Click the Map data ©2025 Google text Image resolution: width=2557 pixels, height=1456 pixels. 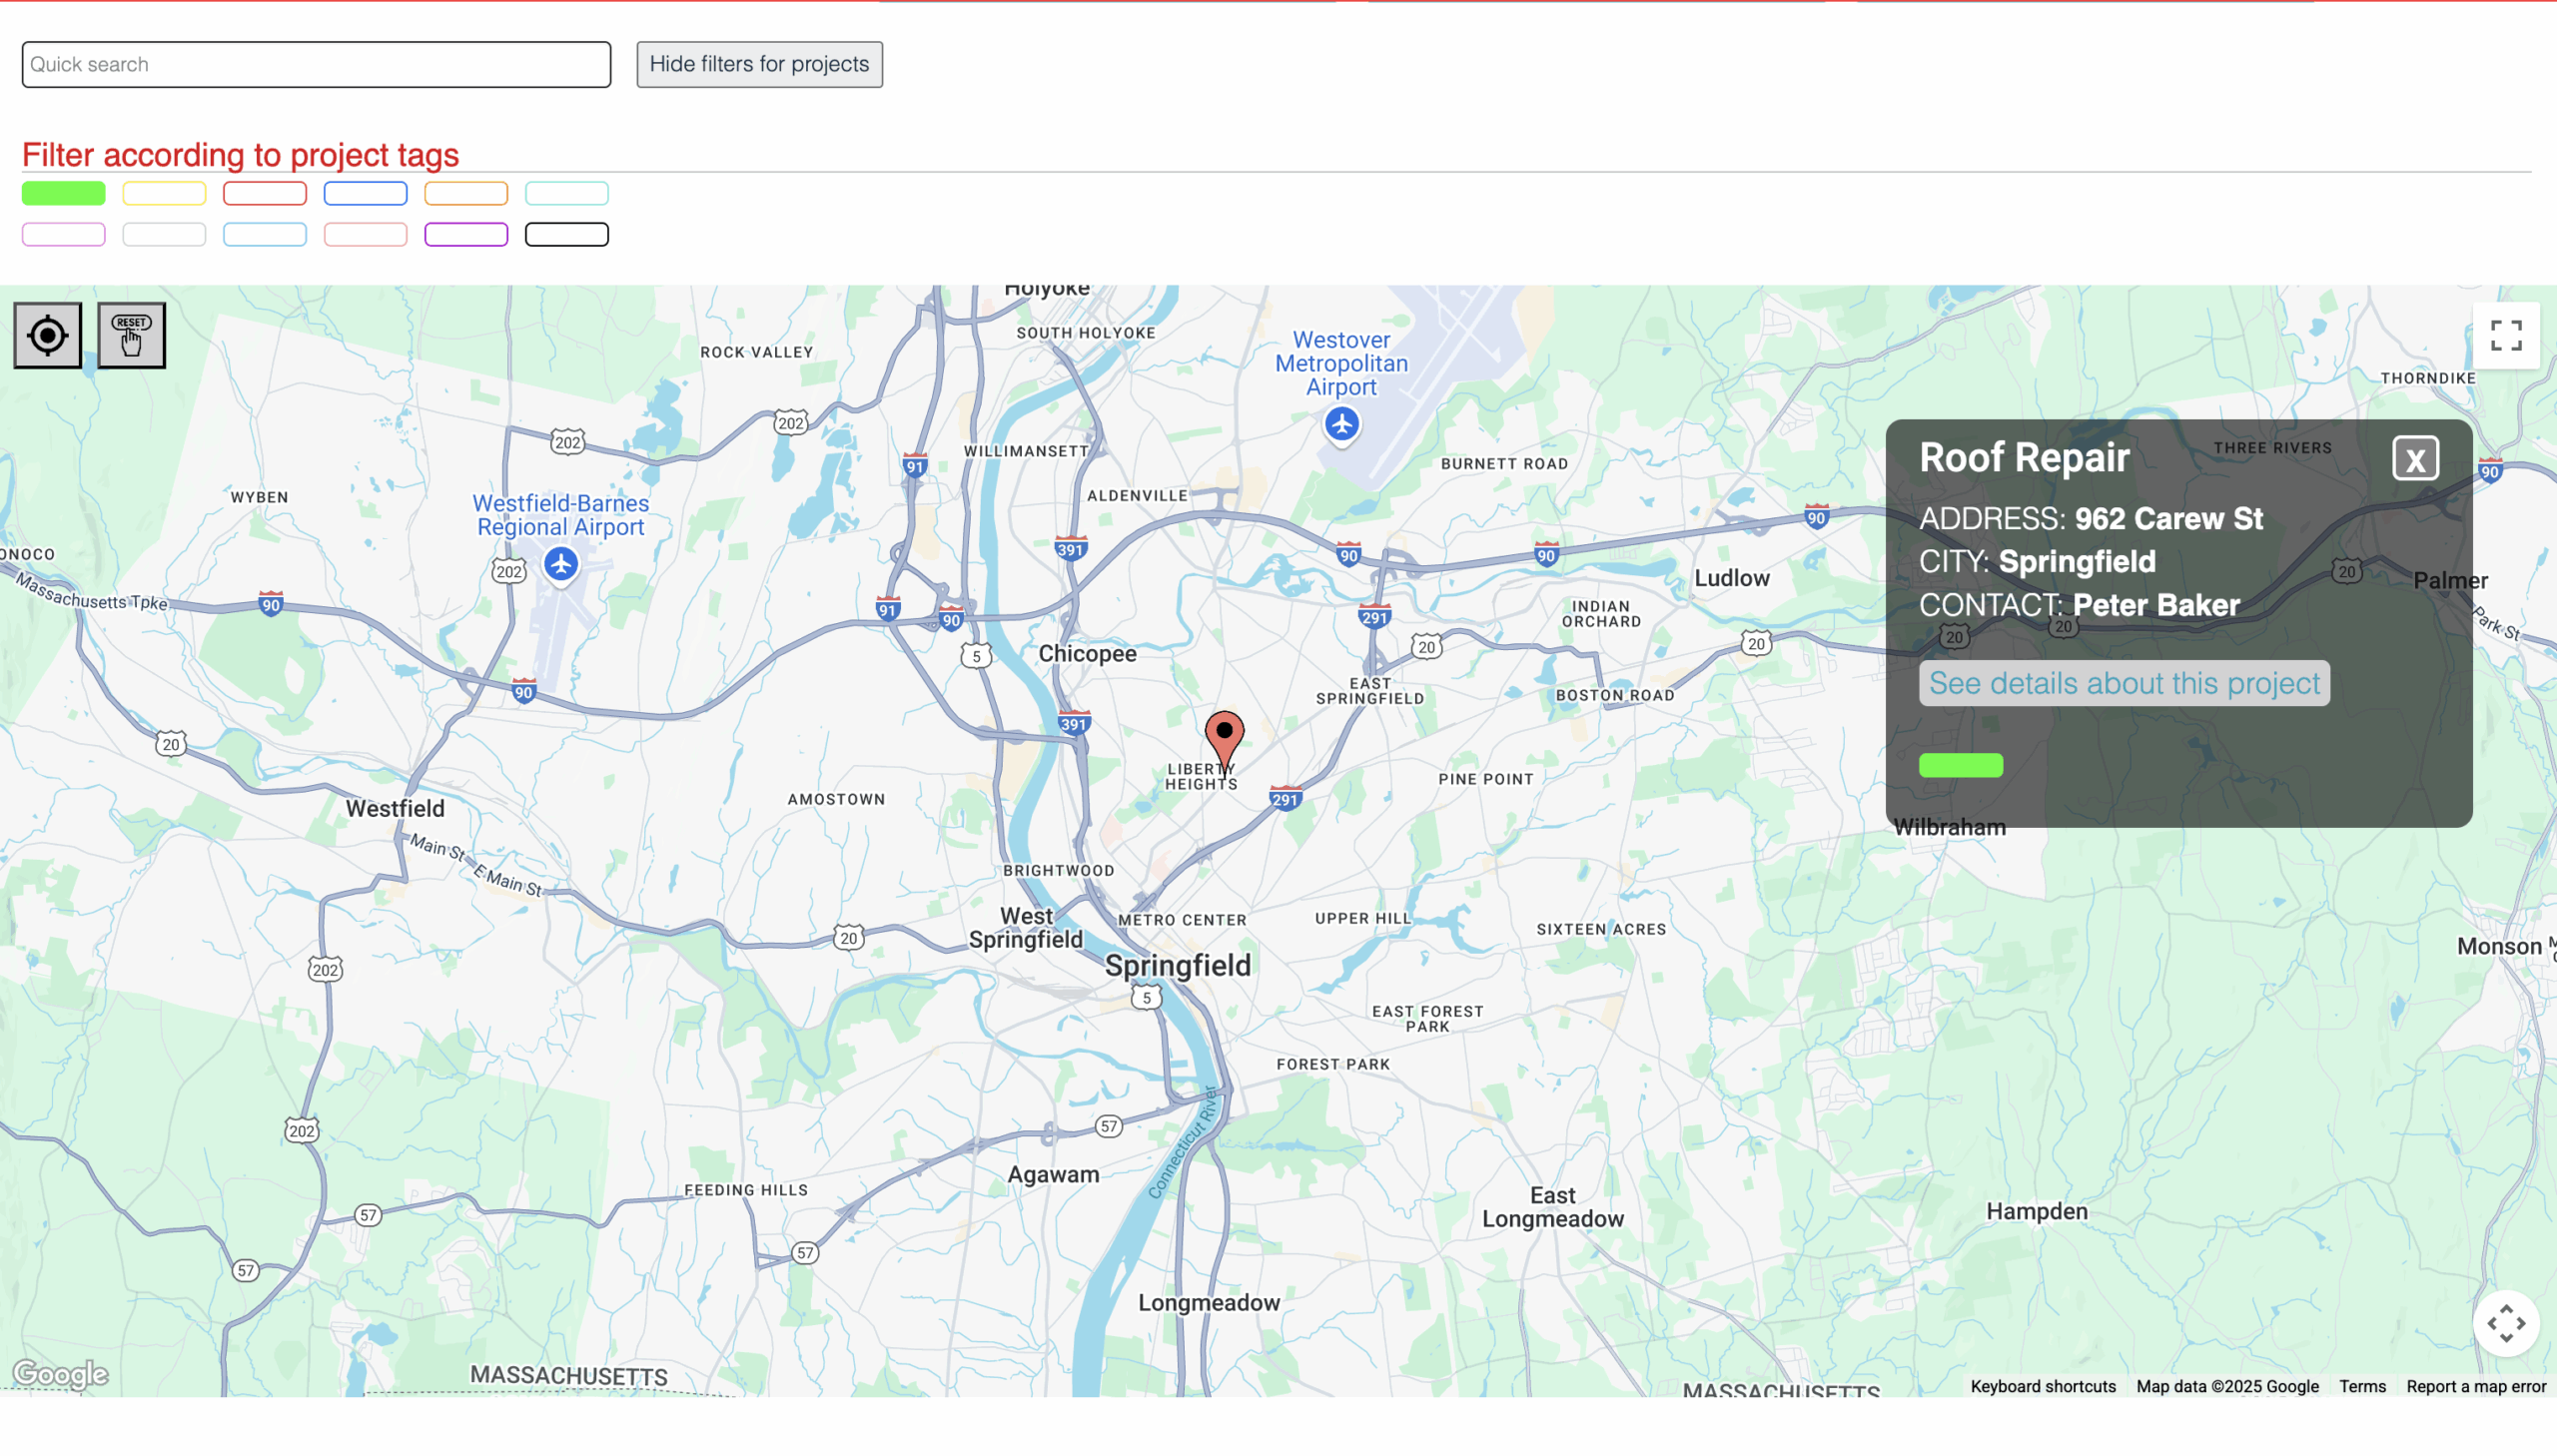[x=2226, y=1386]
